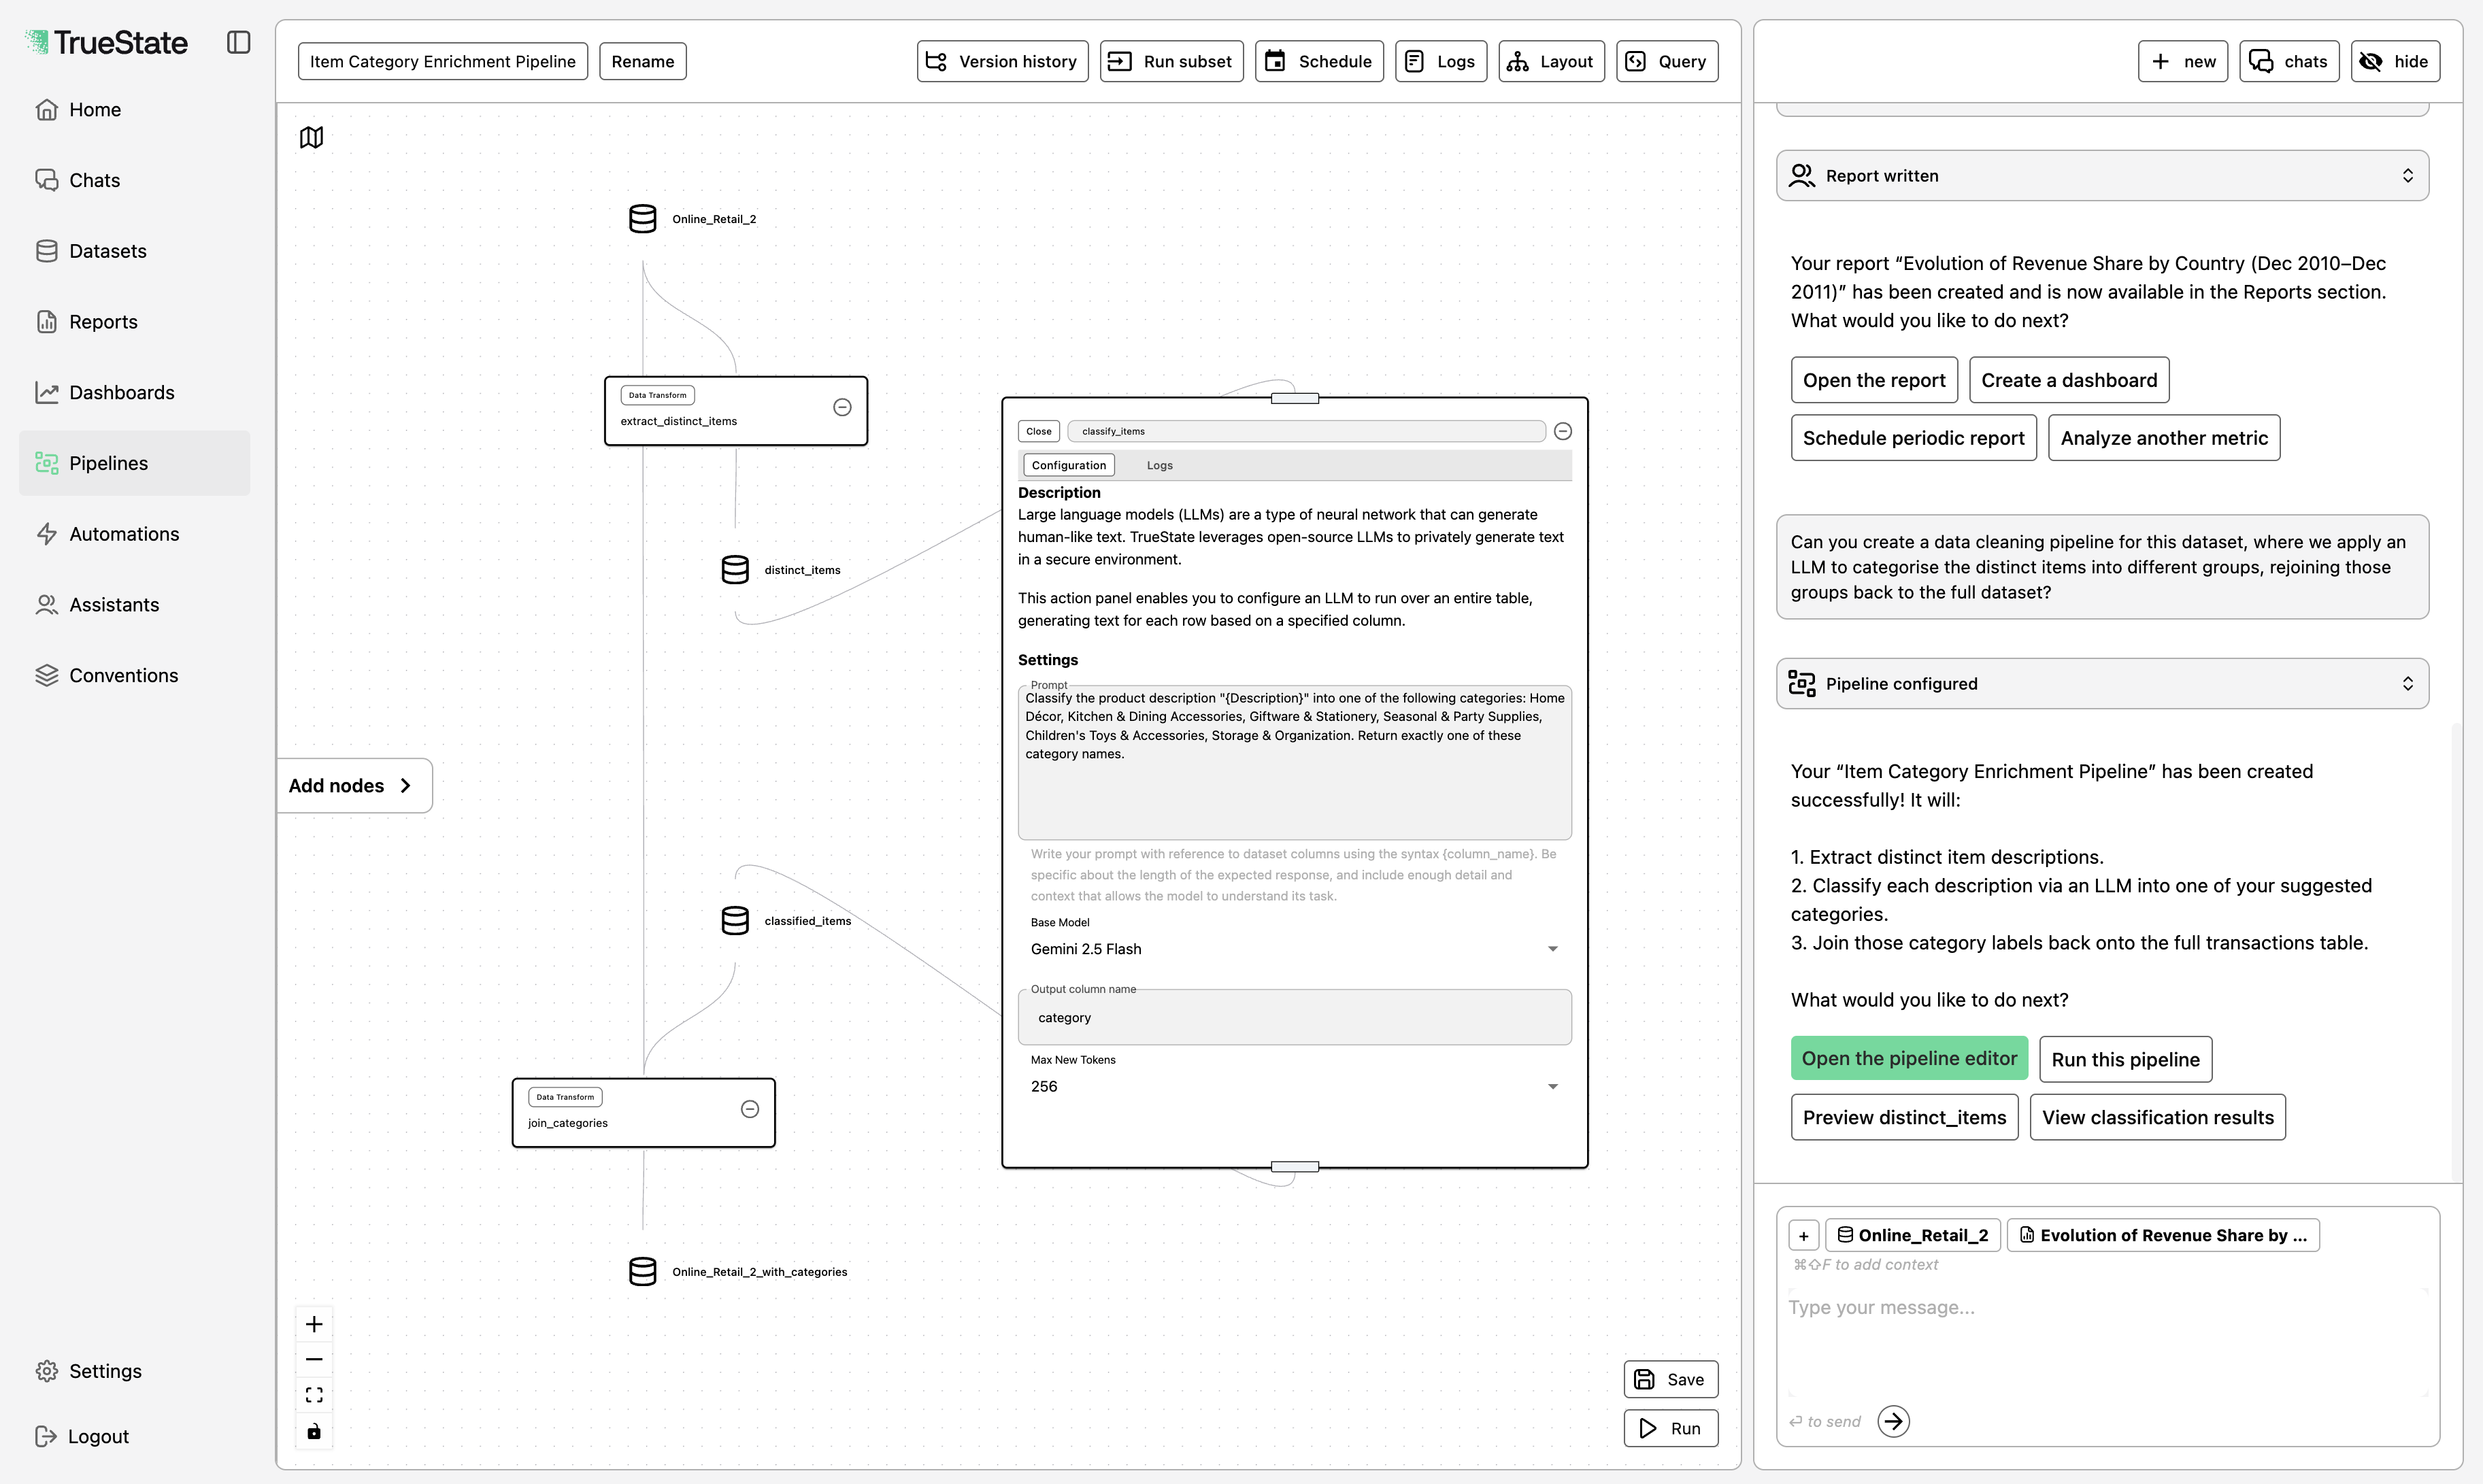Click the Online_Retail_2_with_categories dataset icon
2483x1484 pixels.
click(x=643, y=1272)
